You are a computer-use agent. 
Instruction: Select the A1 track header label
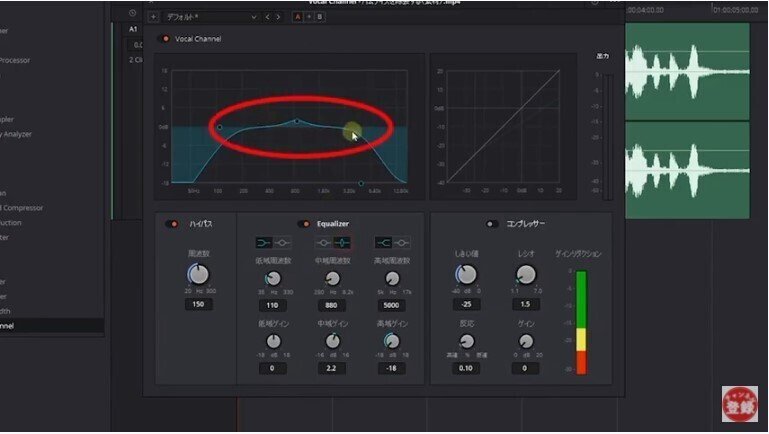click(x=133, y=29)
